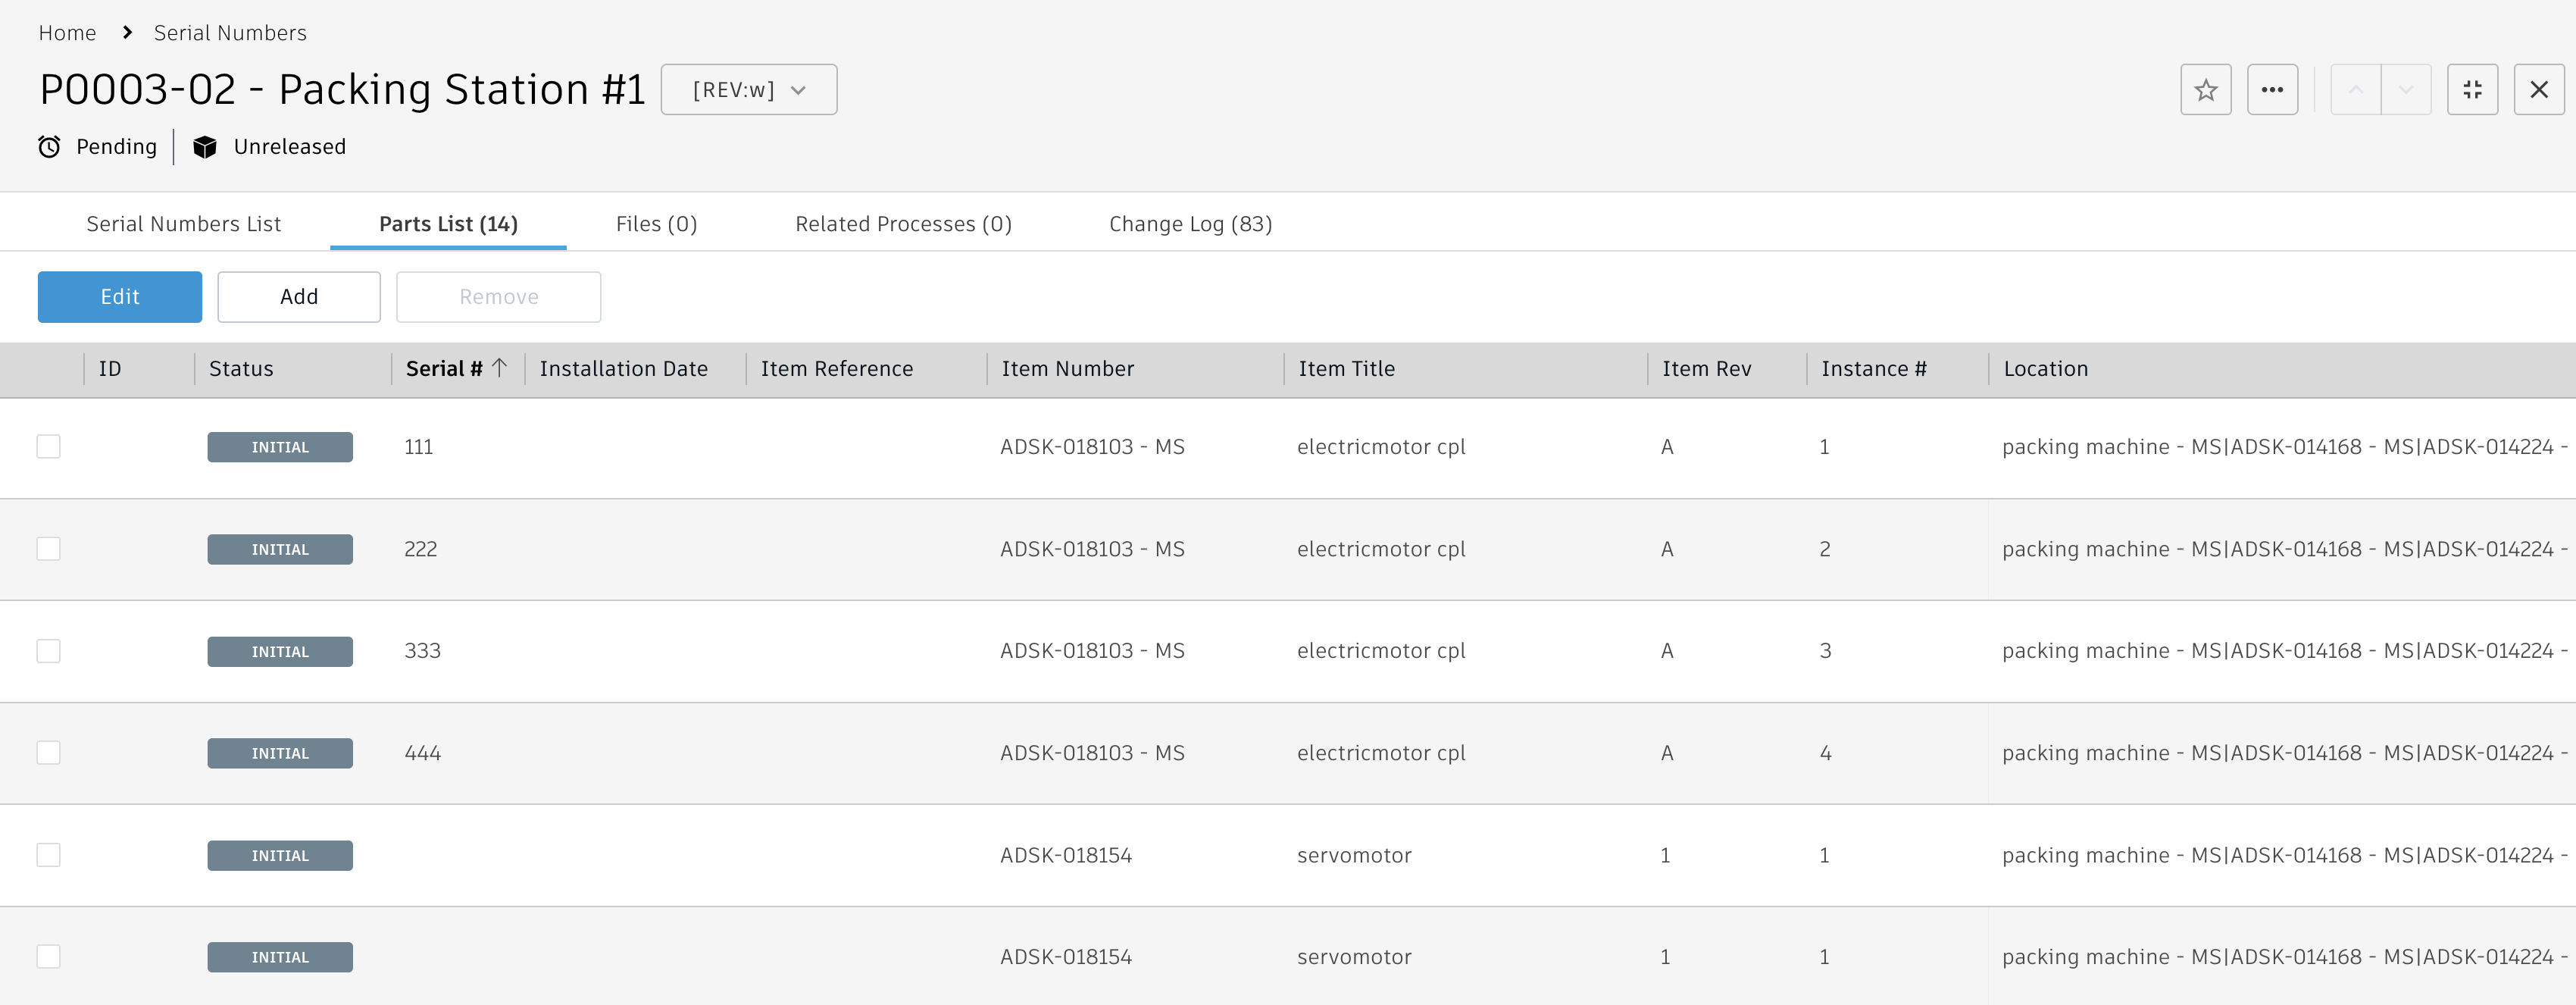
Task: Switch to Change Log (83) tab
Action: [1190, 224]
